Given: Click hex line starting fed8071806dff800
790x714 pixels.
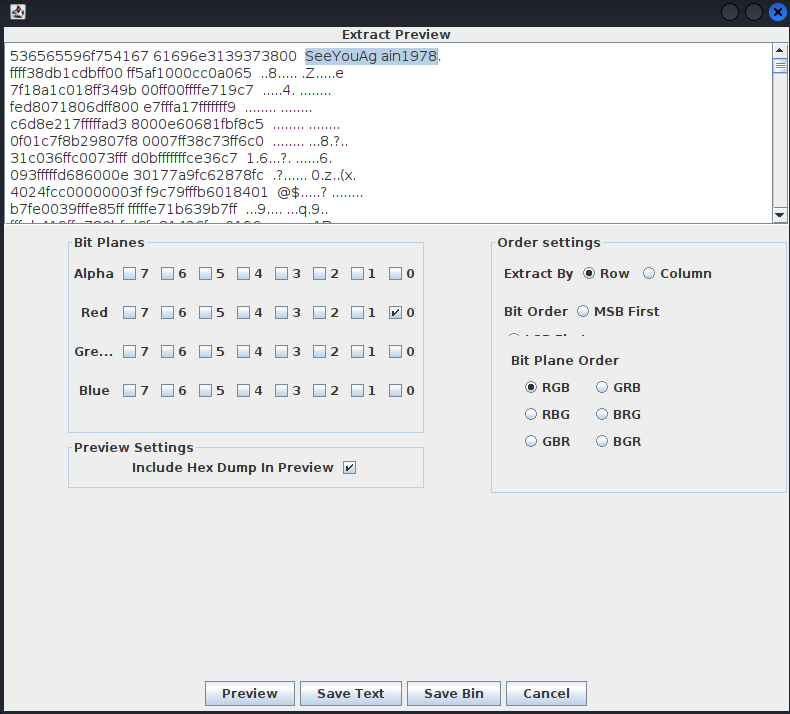Looking at the screenshot, I should 161,107.
